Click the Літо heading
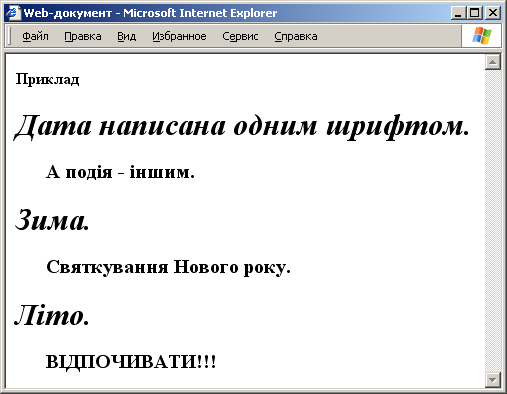Viewport: 507px width, 394px height. [x=52, y=315]
